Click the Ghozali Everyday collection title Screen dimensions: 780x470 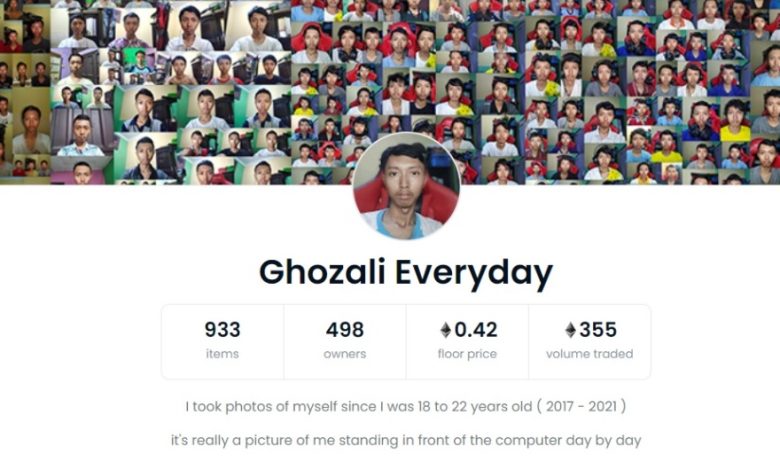pos(406,273)
